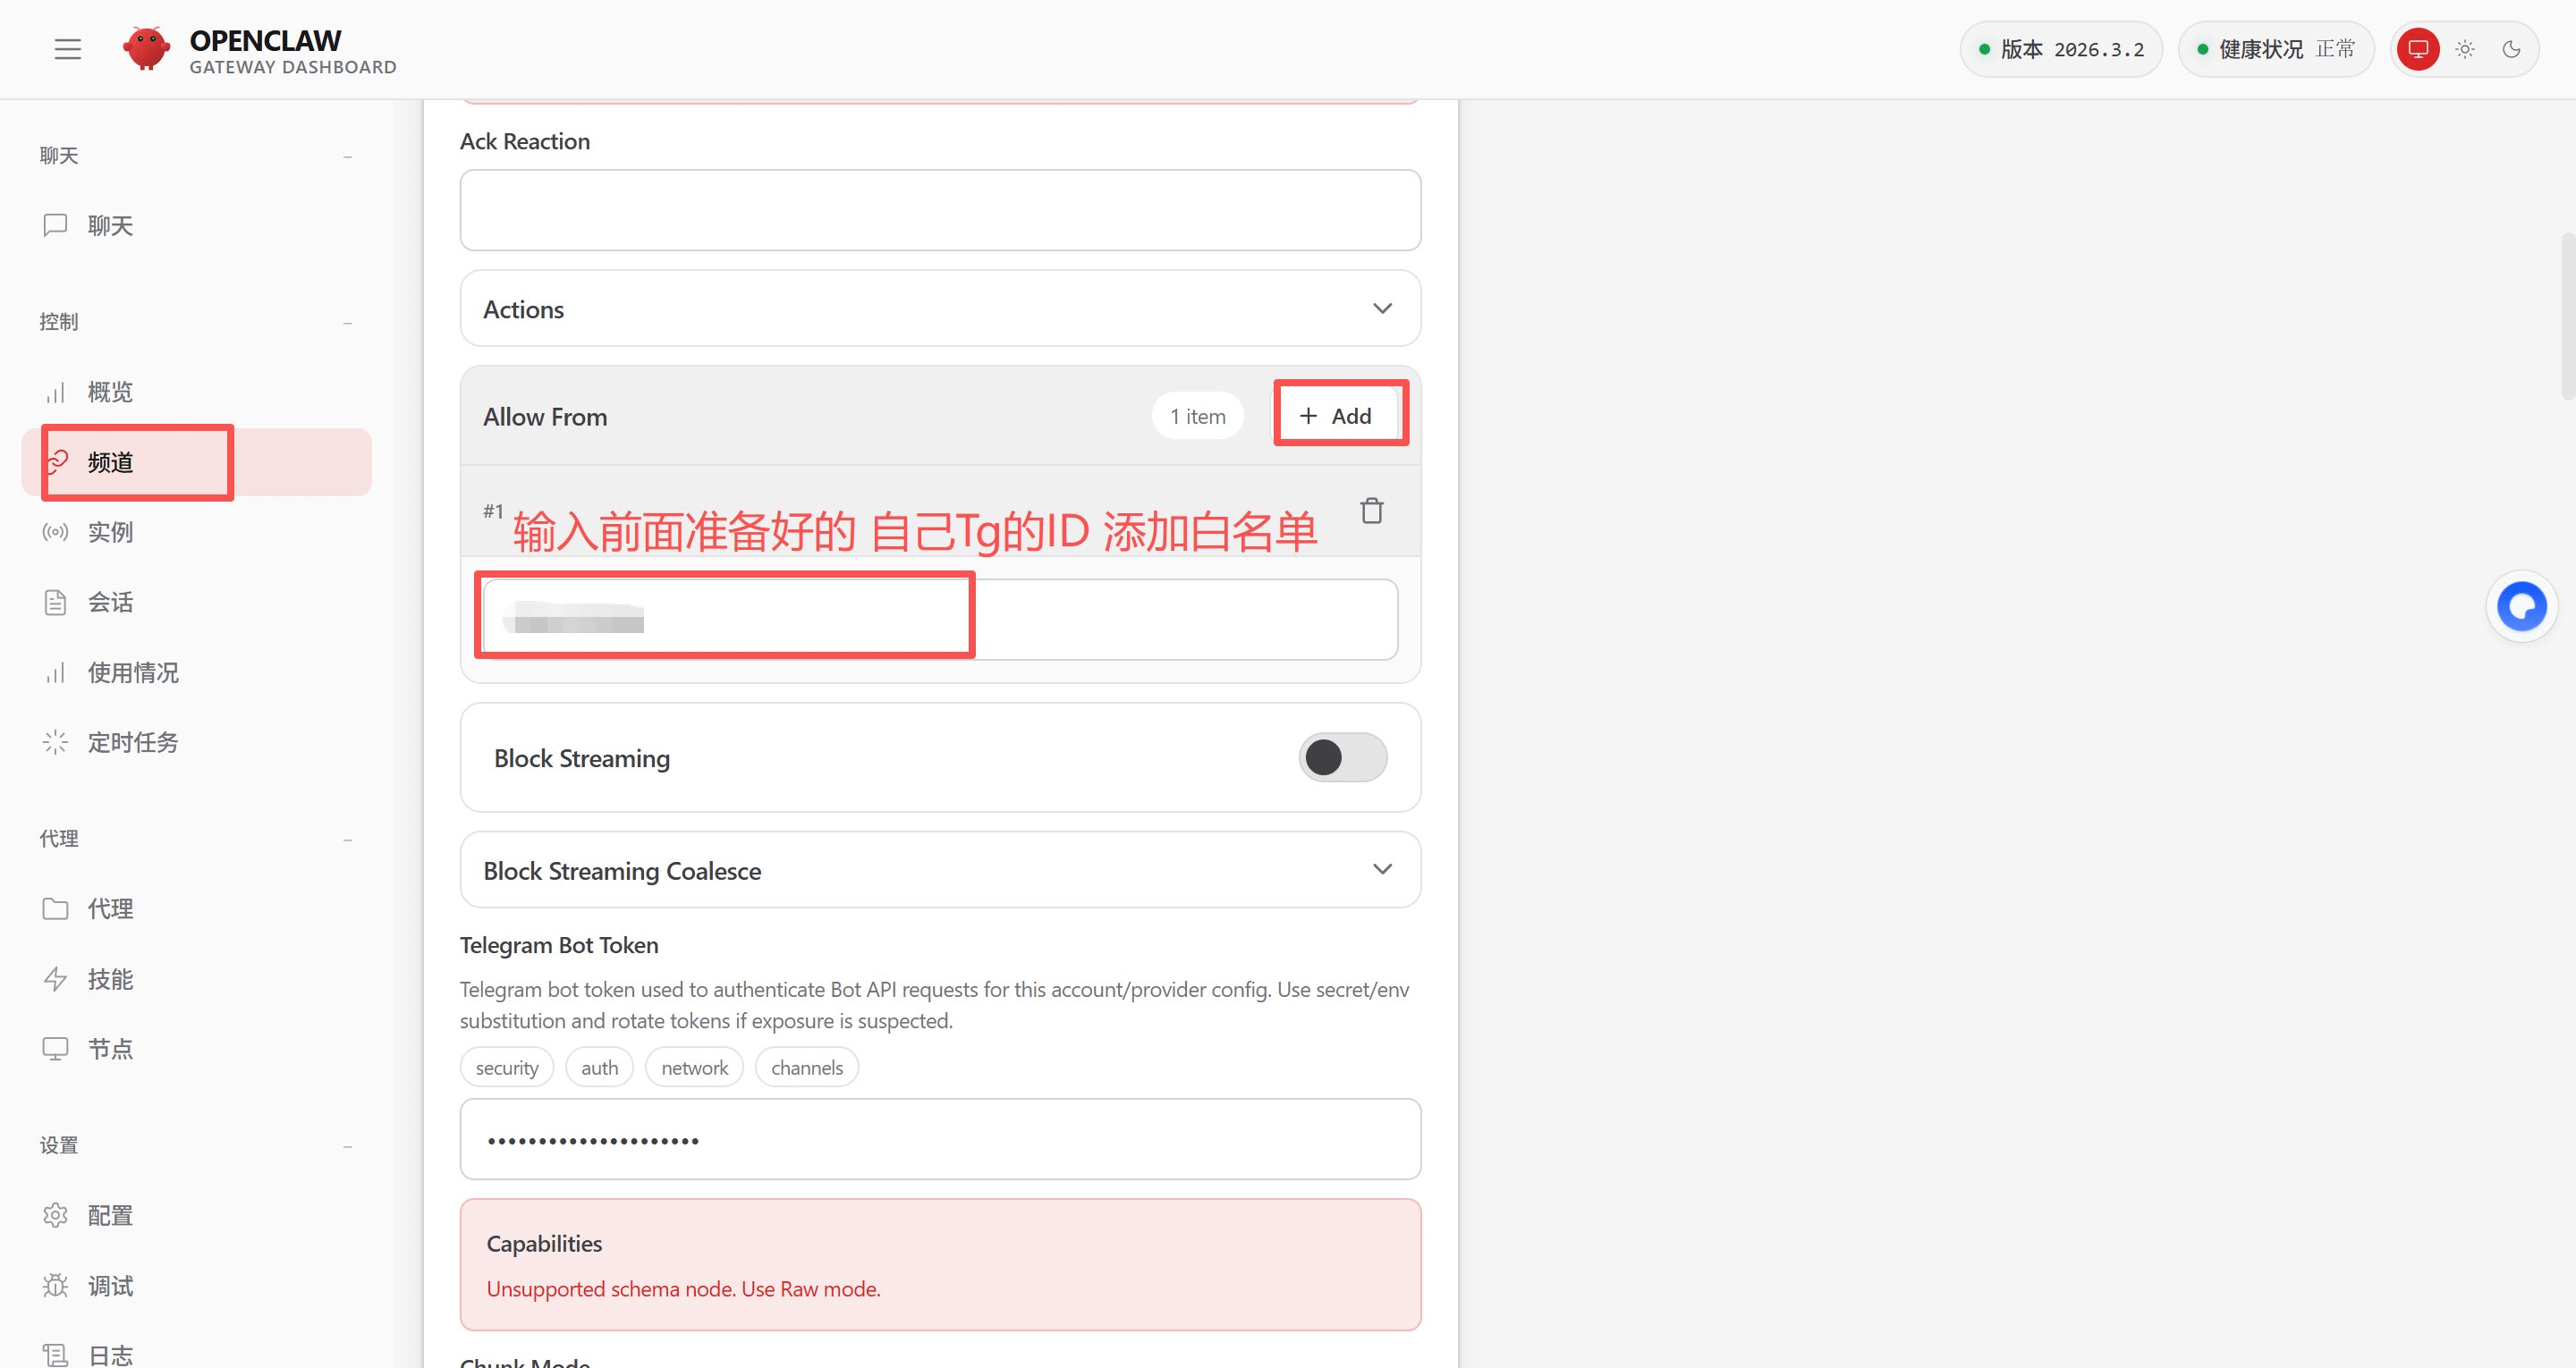Screen dimensions: 2576x1368
Task: Select the system theme monitor icon
Action: click(2418, 49)
